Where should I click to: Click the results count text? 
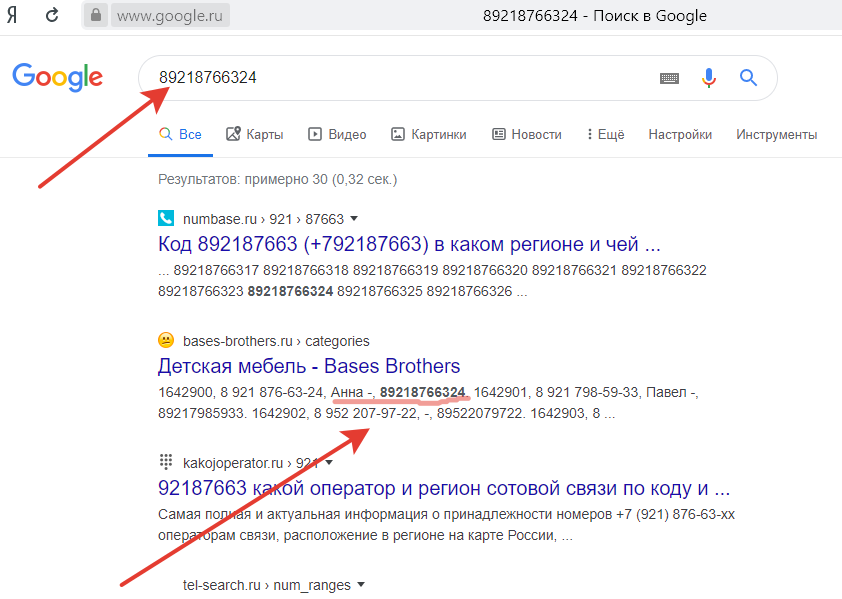point(278,179)
